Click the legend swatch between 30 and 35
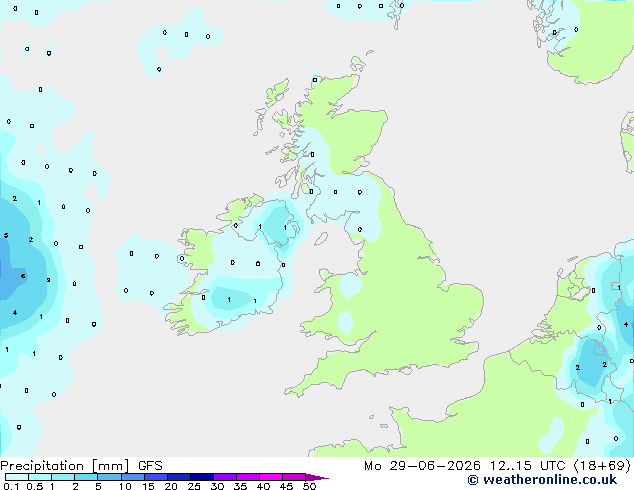Image resolution: width=634 pixels, height=490 pixels. (x=224, y=477)
